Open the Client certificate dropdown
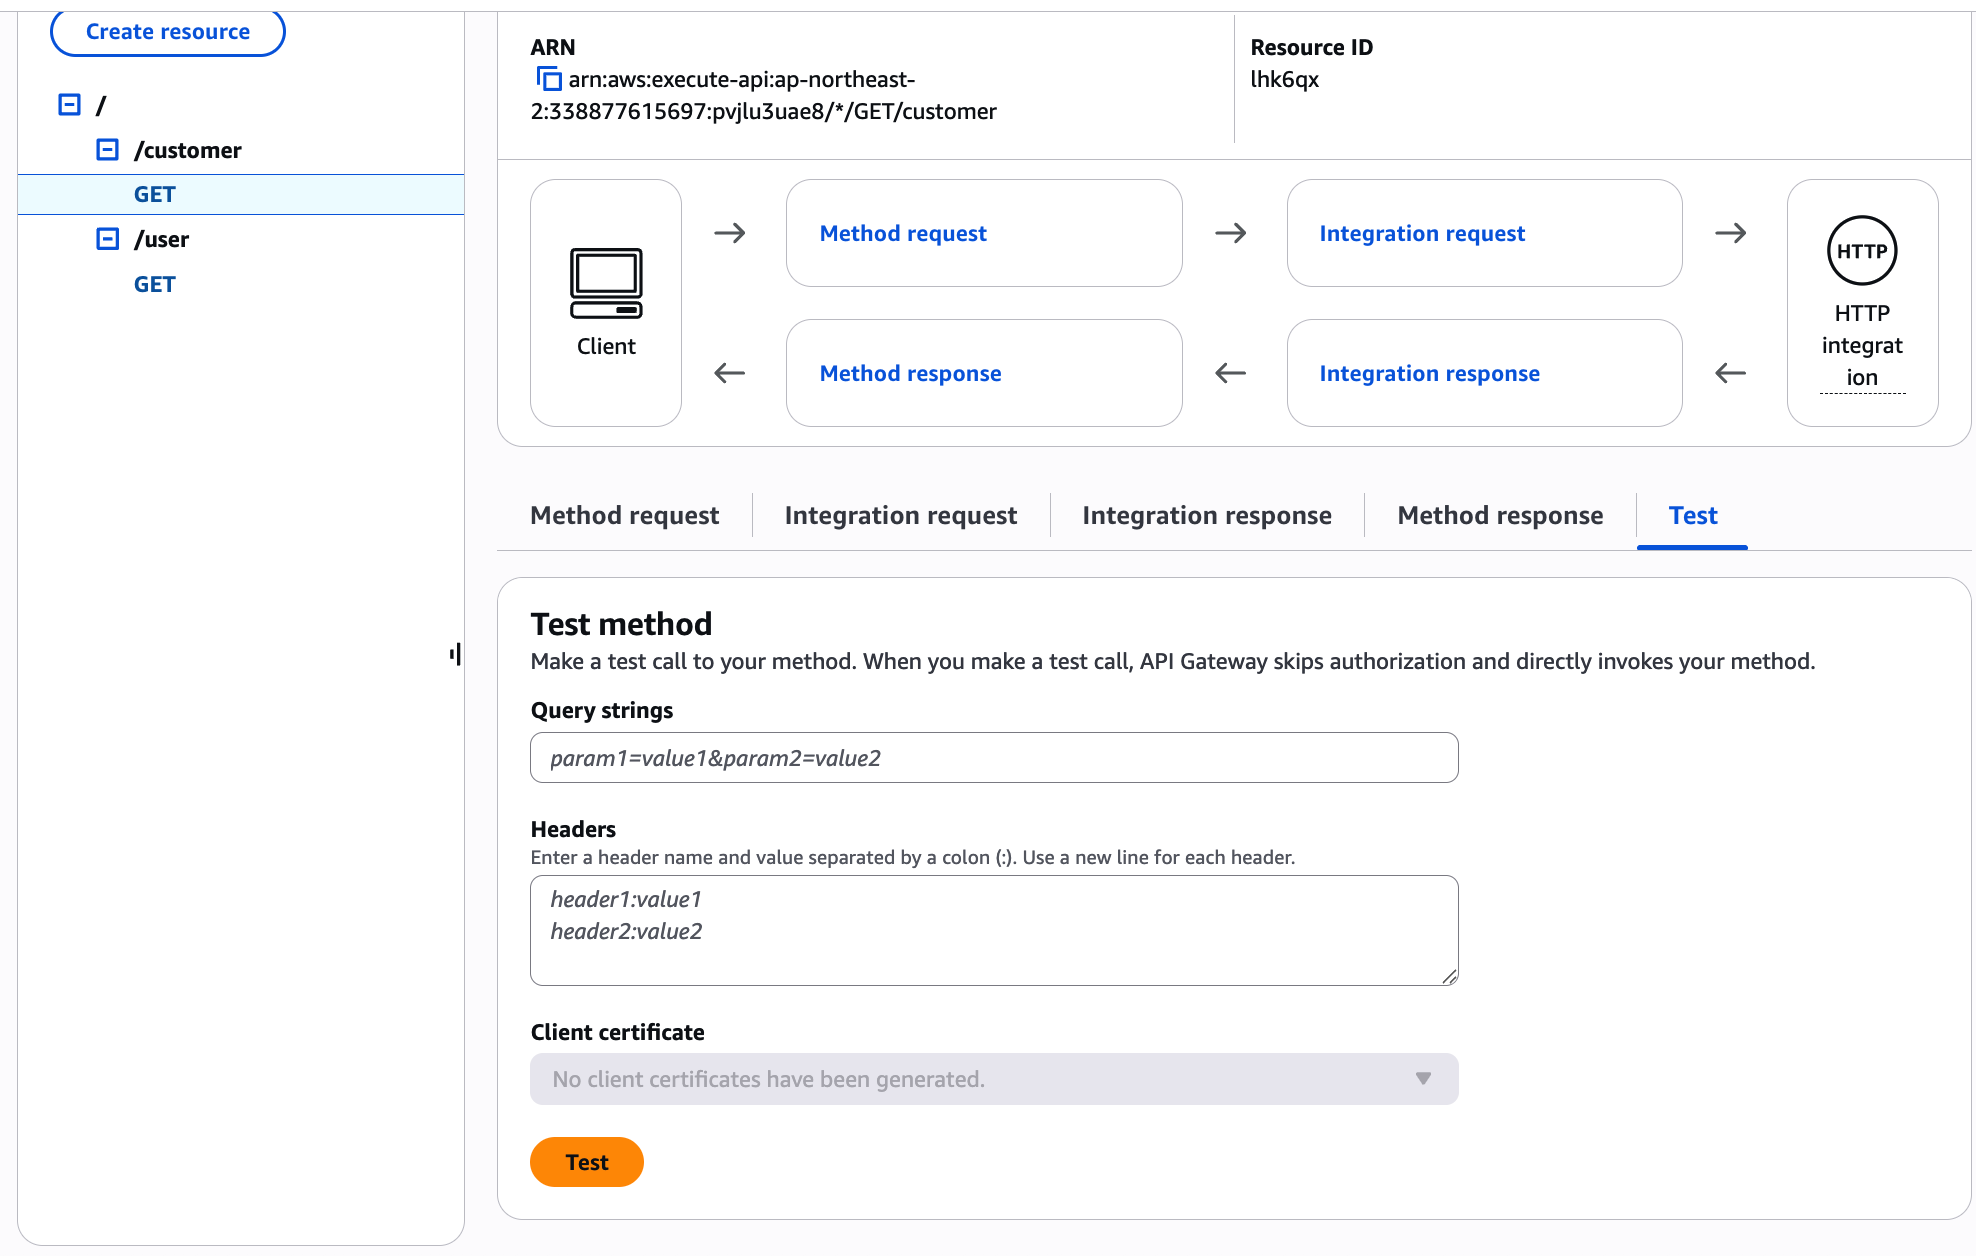Image resolution: width=1976 pixels, height=1256 pixels. pos(993,1079)
